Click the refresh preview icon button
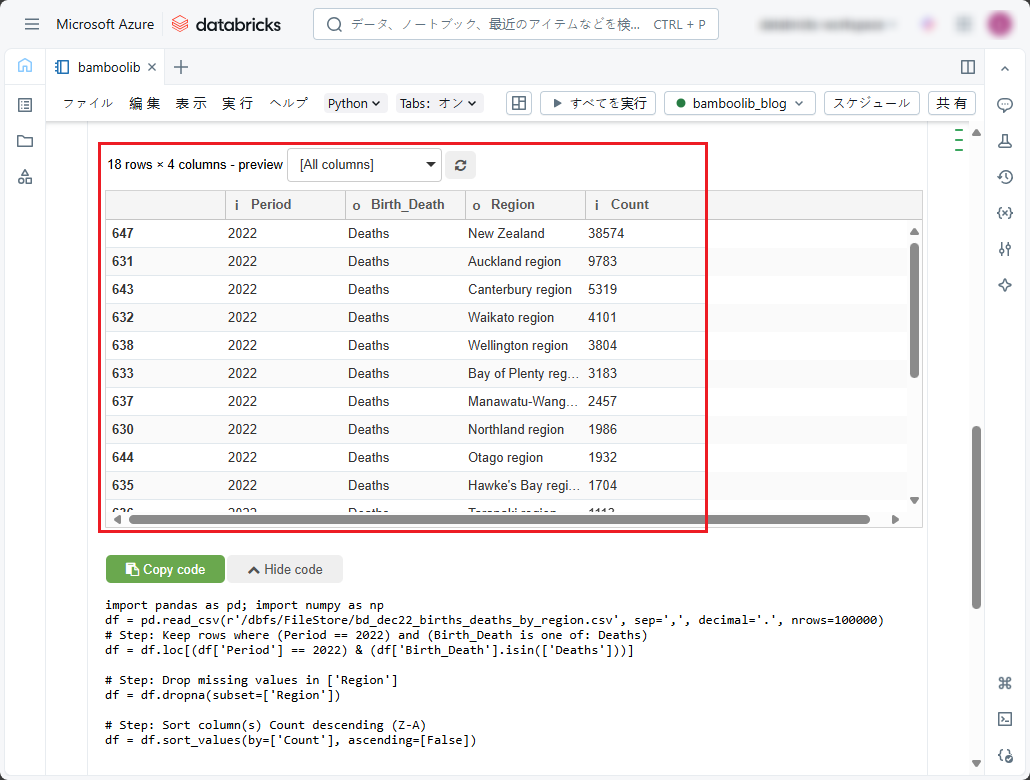This screenshot has width=1030, height=780. pyautogui.click(x=460, y=165)
